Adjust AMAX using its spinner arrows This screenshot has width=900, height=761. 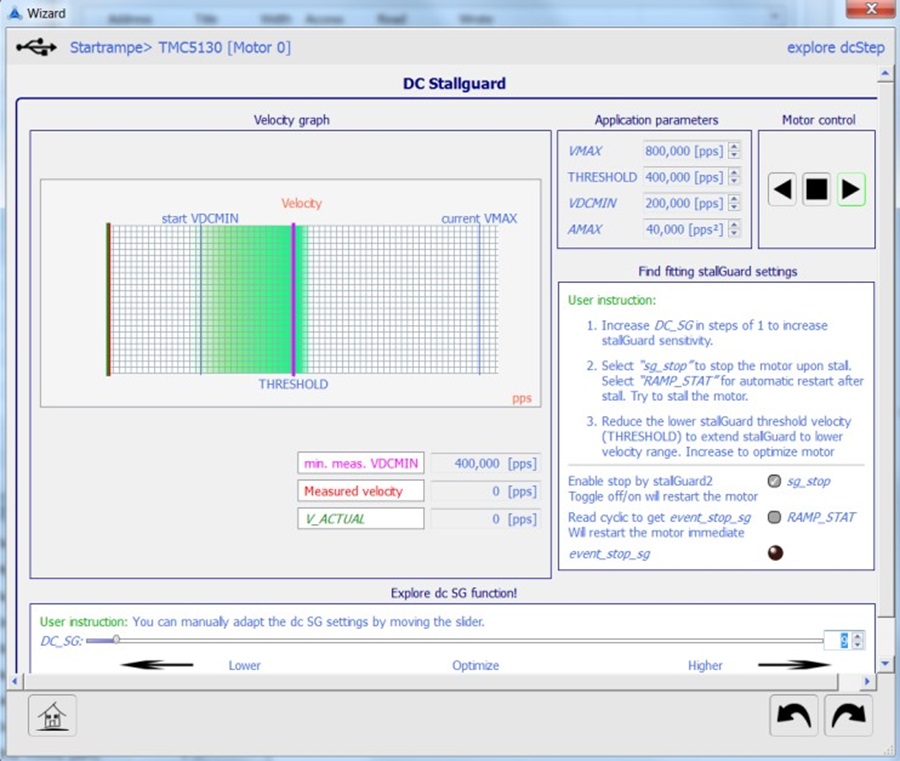pos(734,229)
